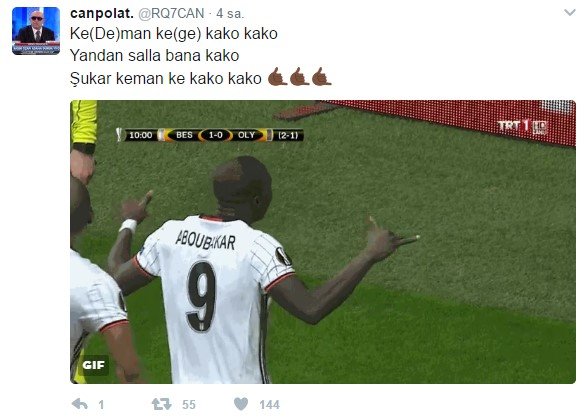Viewport: 585px width, 418px height.
Task: Click the reply arrow icon
Action: (x=79, y=404)
